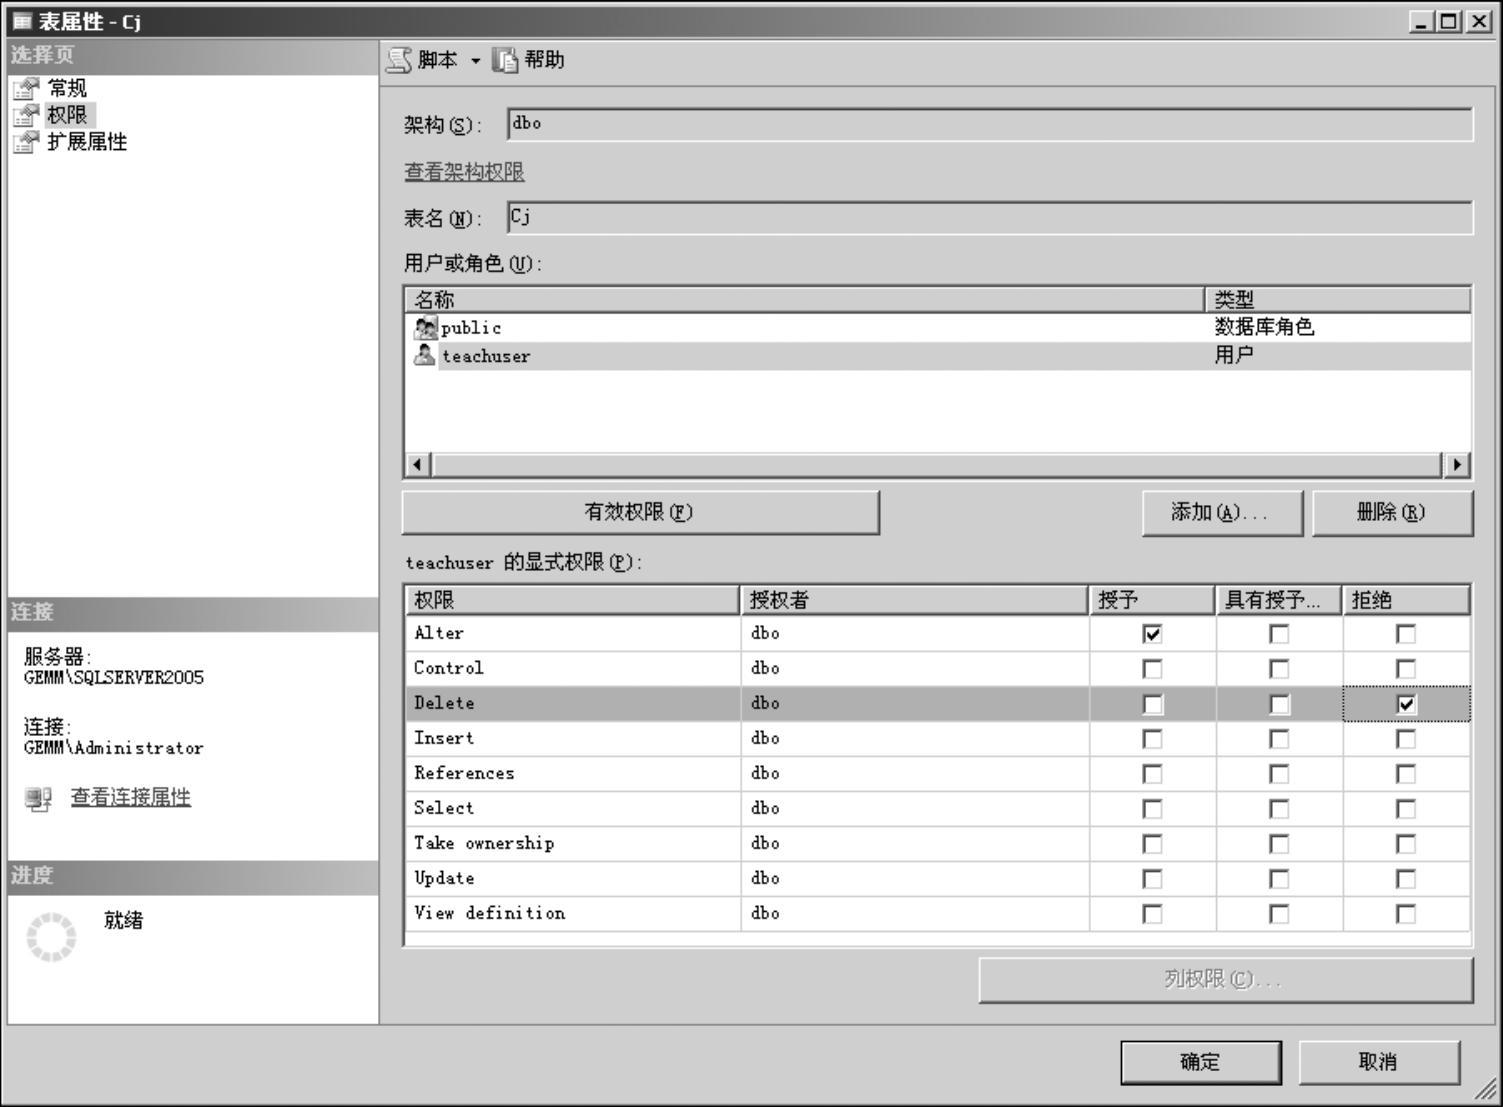Click the 名称 column header

[x=805, y=299]
